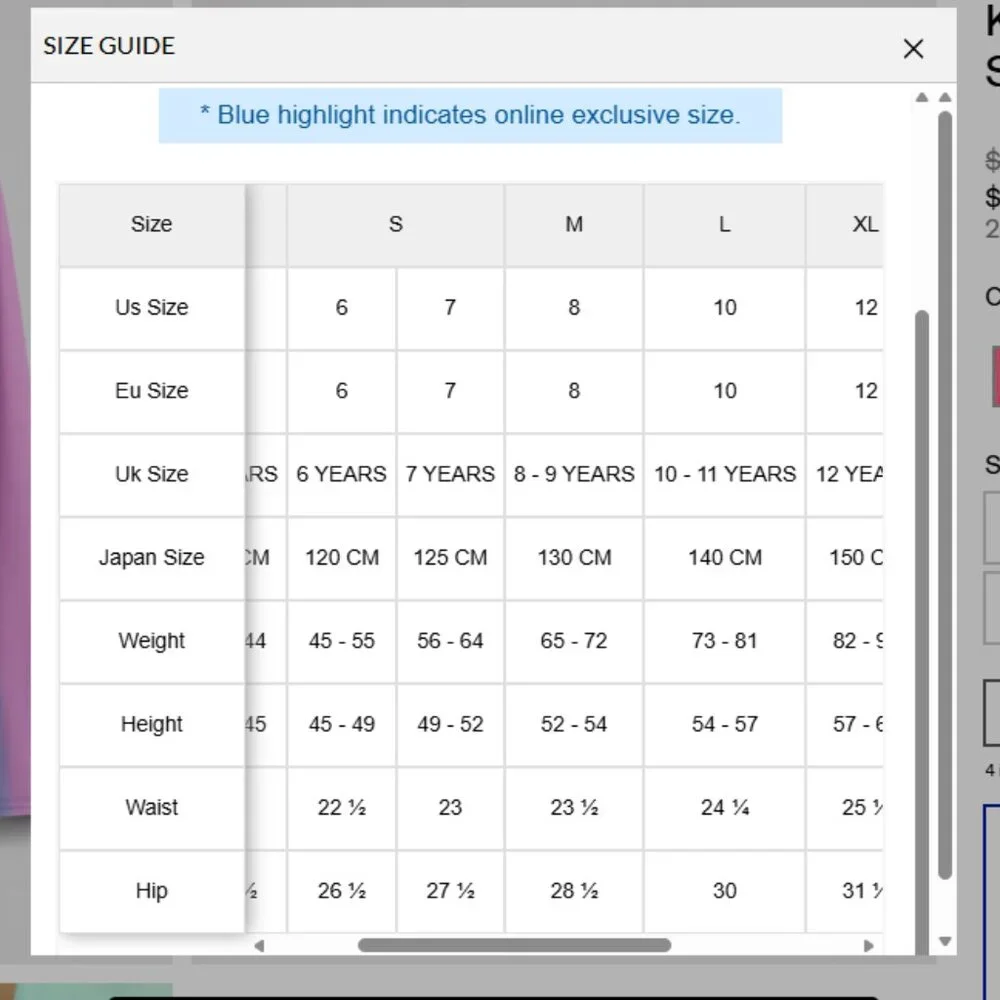Image resolution: width=1000 pixels, height=1000 pixels.
Task: Select the '24 ¼' waist cell
Action: [724, 807]
